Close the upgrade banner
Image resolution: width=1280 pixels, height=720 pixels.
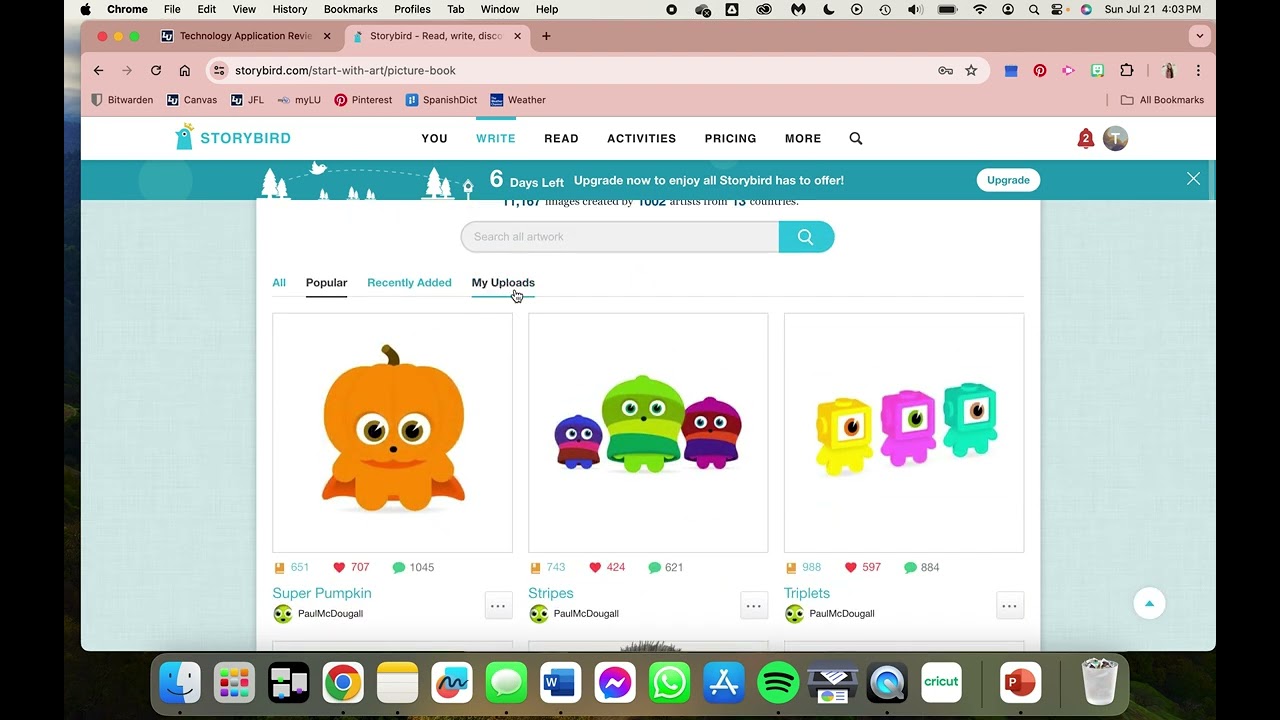click(1193, 179)
